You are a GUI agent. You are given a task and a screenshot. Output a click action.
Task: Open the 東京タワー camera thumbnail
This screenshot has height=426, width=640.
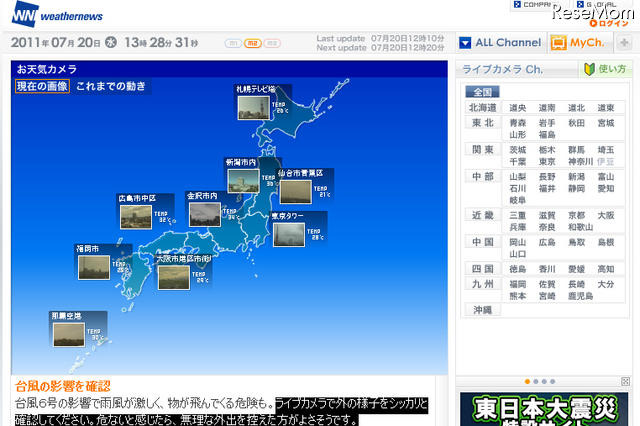click(289, 234)
